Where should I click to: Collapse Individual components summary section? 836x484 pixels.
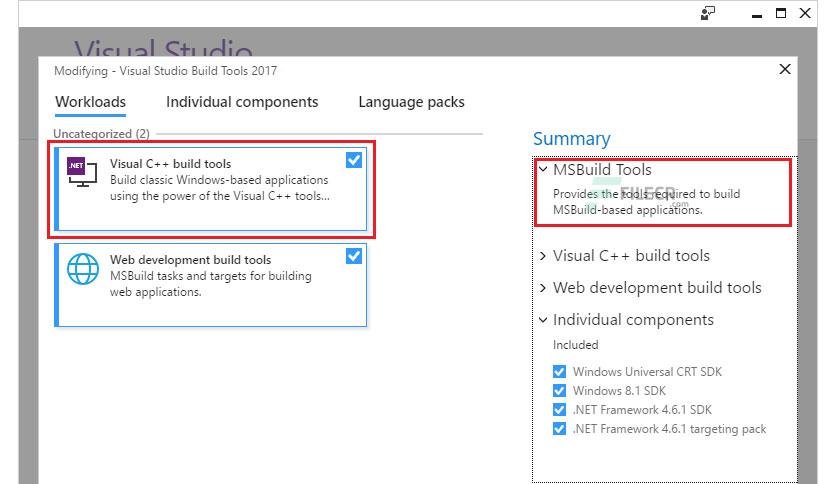(x=543, y=320)
